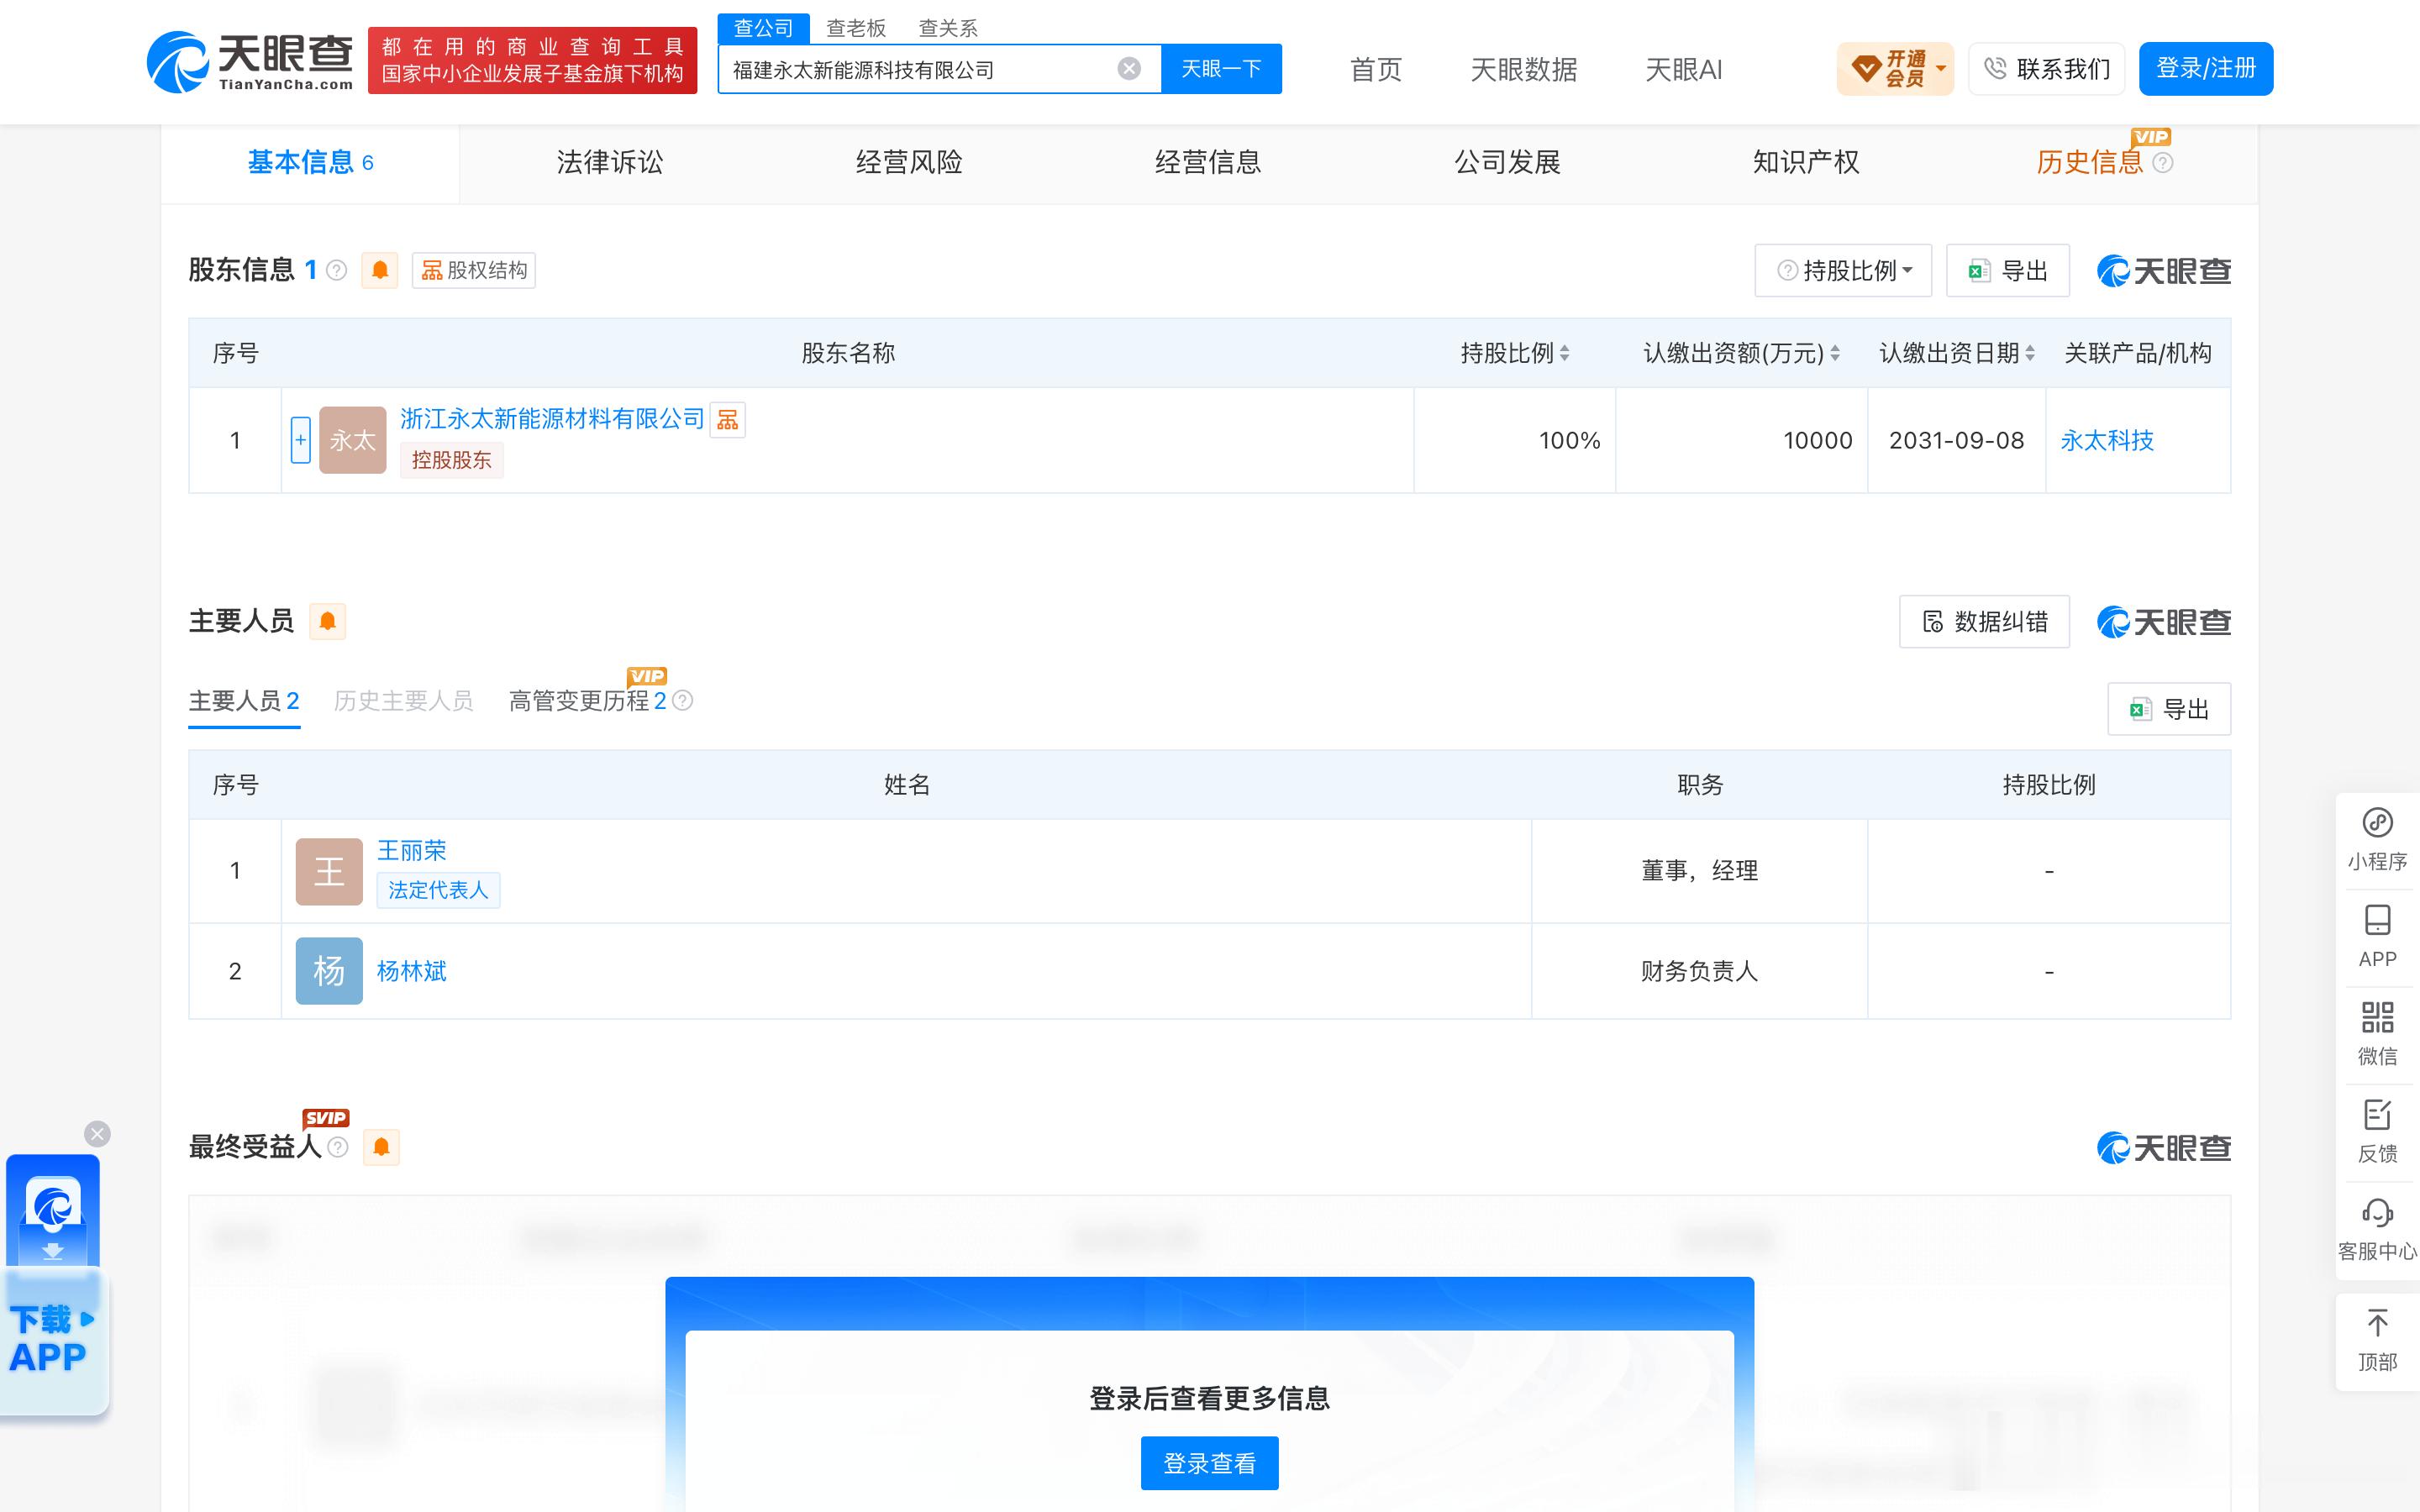This screenshot has width=2420, height=1512.
Task: Click the 主要人员 bell alert icon
Action: coord(327,621)
